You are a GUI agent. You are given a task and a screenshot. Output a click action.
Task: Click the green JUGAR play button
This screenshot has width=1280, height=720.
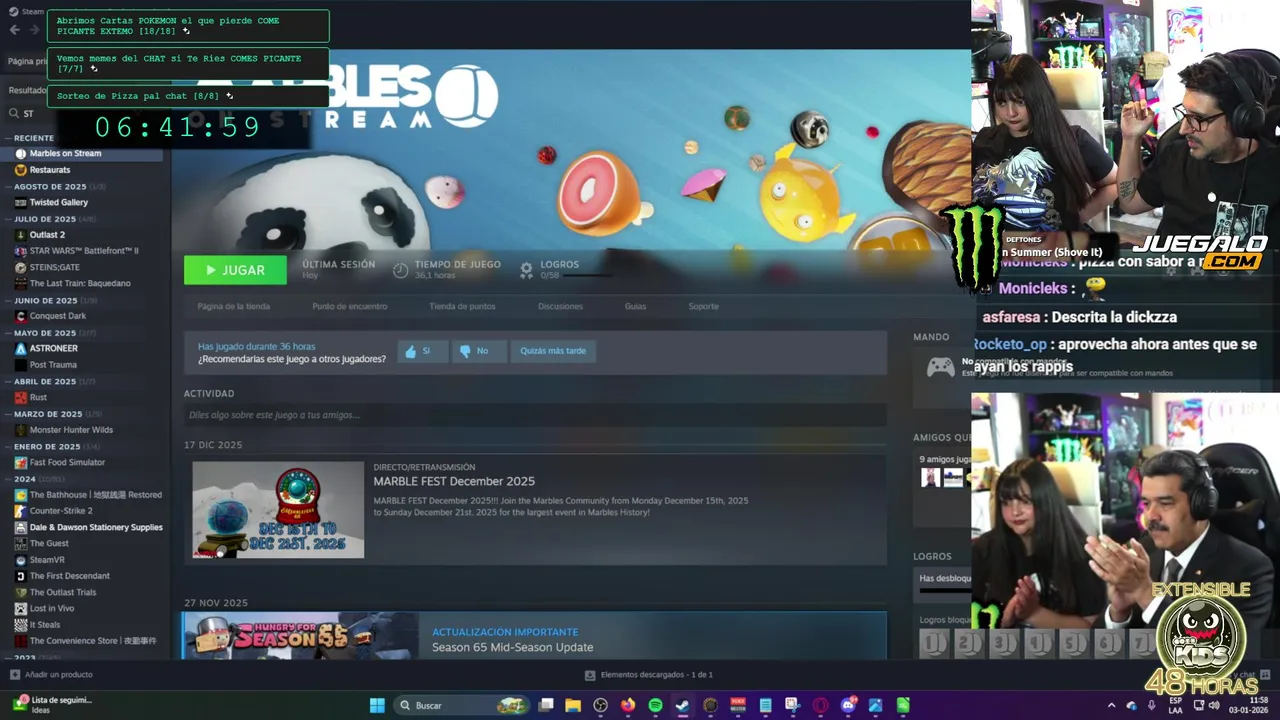point(235,270)
